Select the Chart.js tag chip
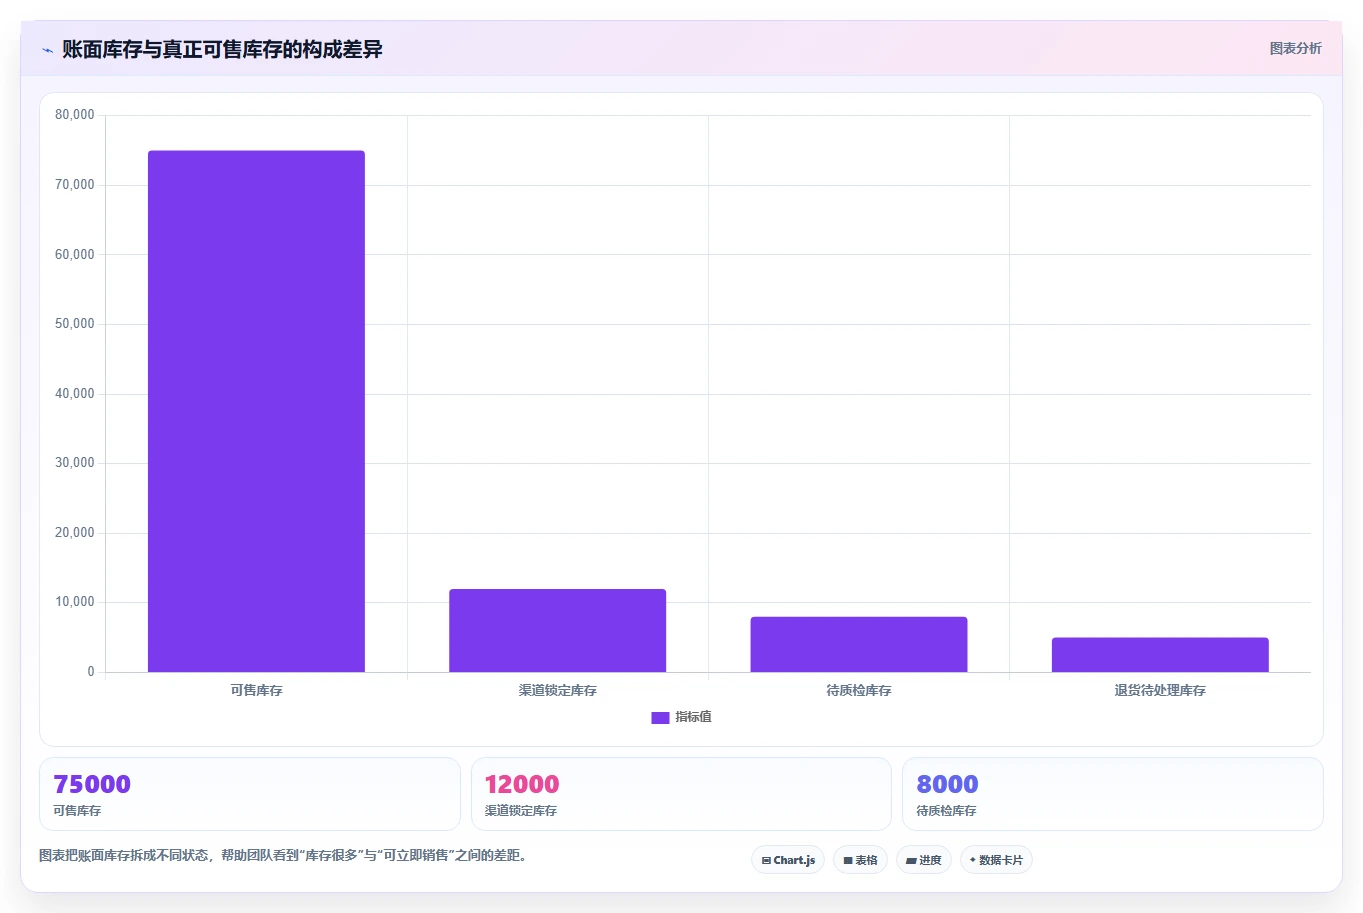This screenshot has height=913, width=1363. [x=788, y=860]
